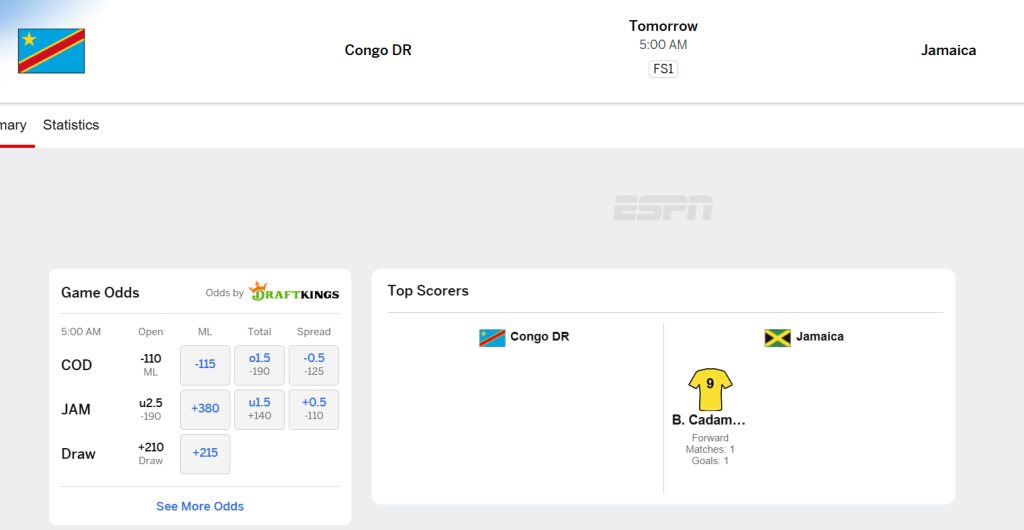Open the See More Odds link

pos(200,506)
